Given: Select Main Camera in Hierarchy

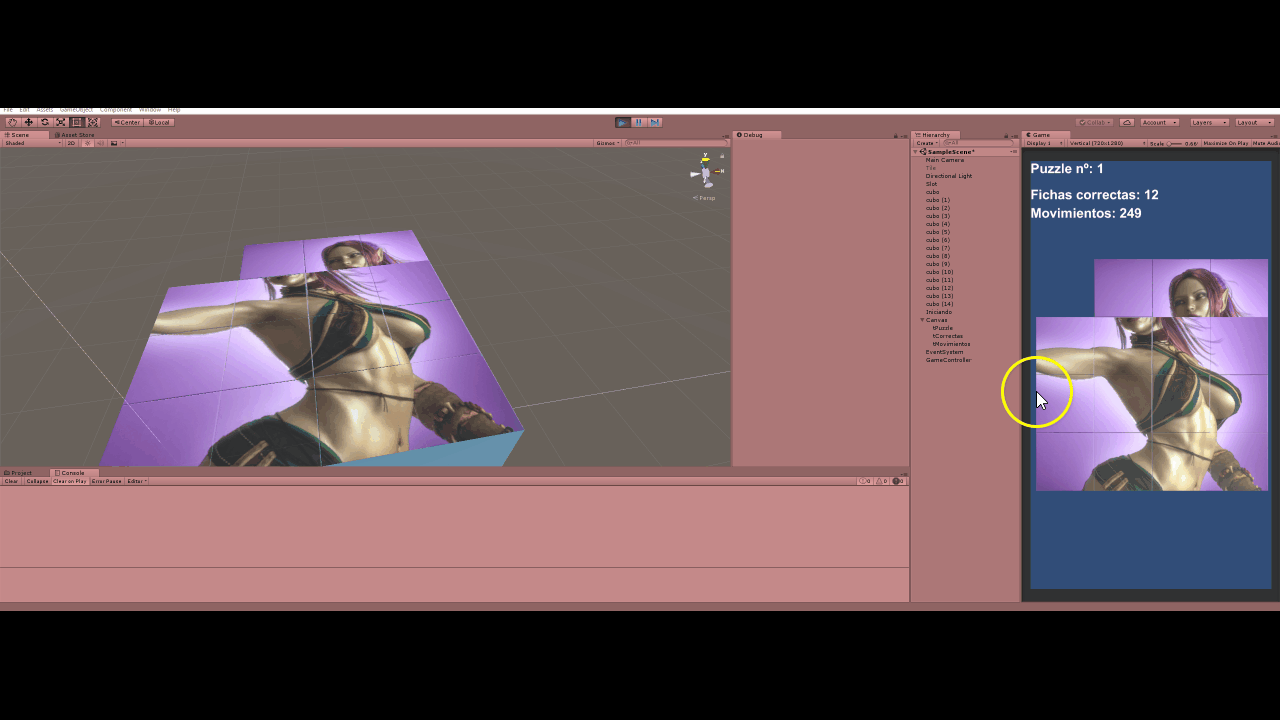Looking at the screenshot, I should (x=945, y=160).
